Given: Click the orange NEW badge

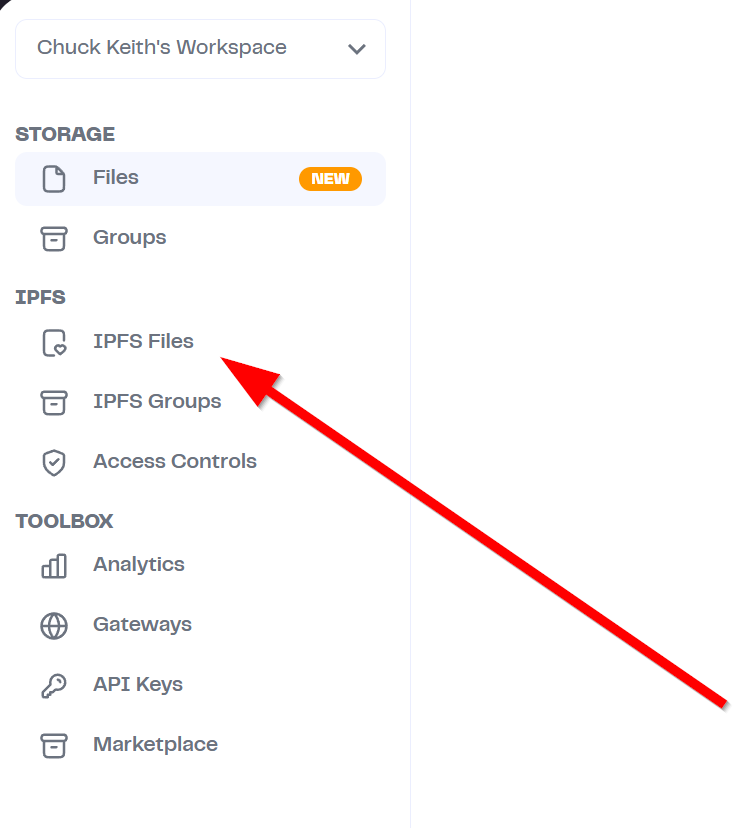Looking at the screenshot, I should click(x=330, y=179).
